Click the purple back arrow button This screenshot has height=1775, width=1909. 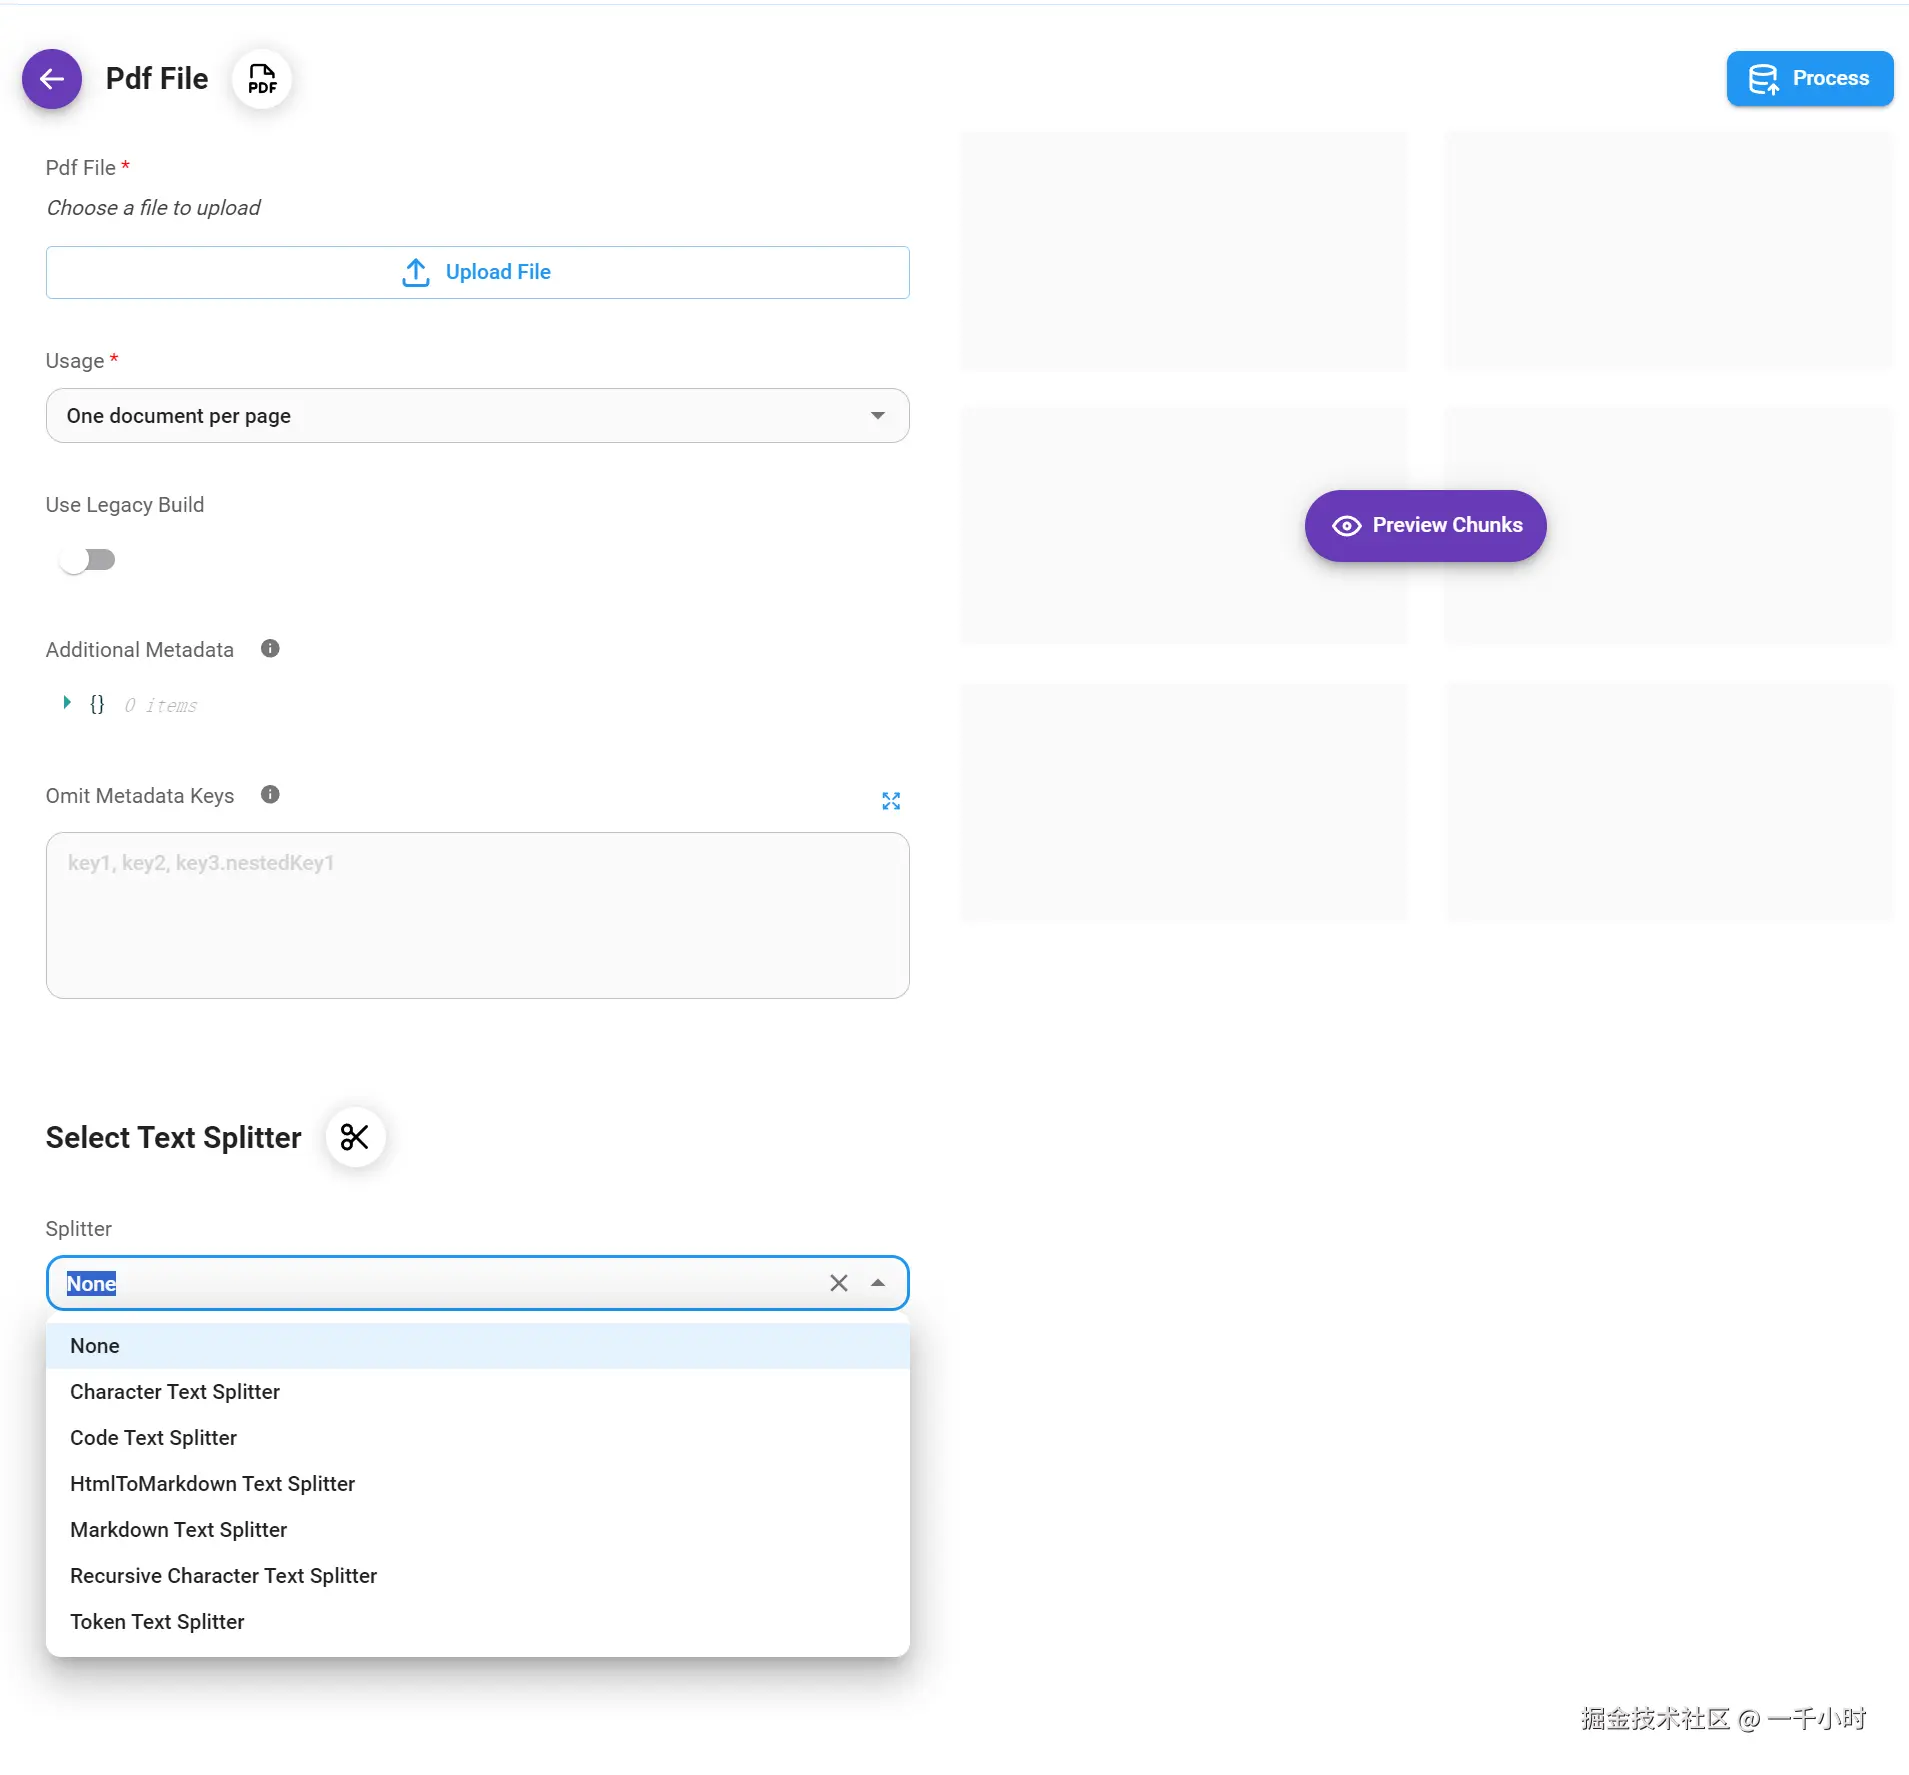[x=52, y=79]
